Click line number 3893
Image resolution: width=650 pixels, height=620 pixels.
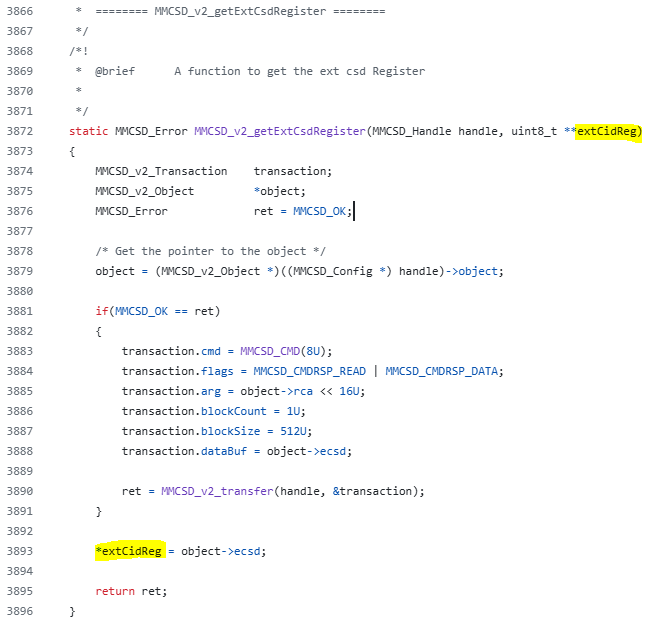click(19, 551)
